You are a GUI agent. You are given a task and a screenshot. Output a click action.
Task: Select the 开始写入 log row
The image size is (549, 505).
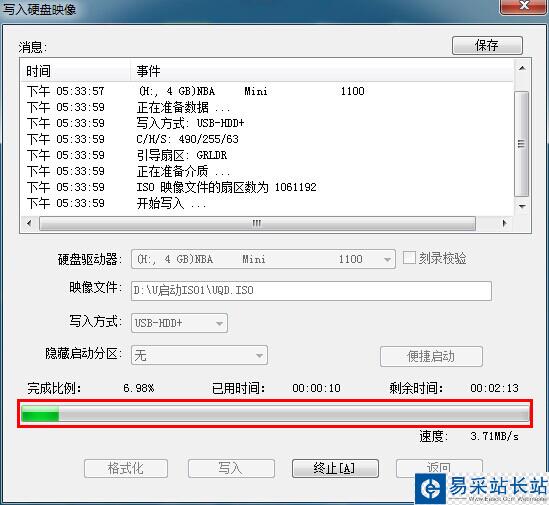(267, 203)
